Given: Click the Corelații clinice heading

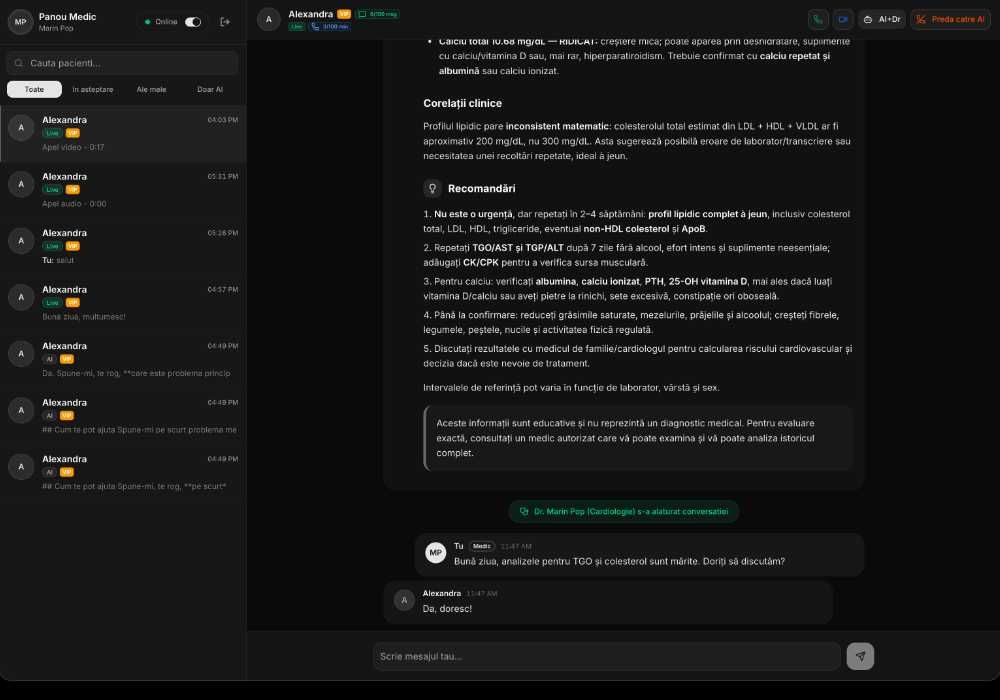Looking at the screenshot, I should click(x=462, y=103).
